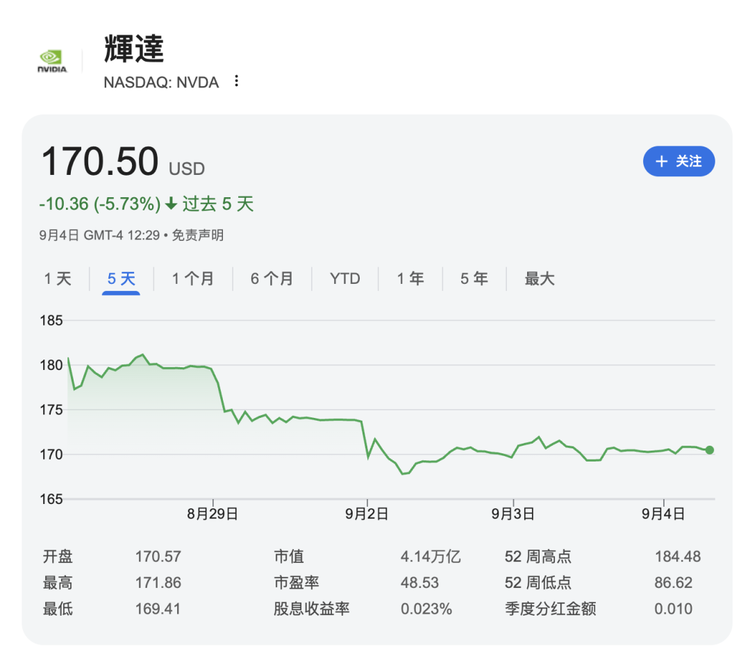Click the 关注 follow button
This screenshot has width=750, height=656.
(x=678, y=161)
